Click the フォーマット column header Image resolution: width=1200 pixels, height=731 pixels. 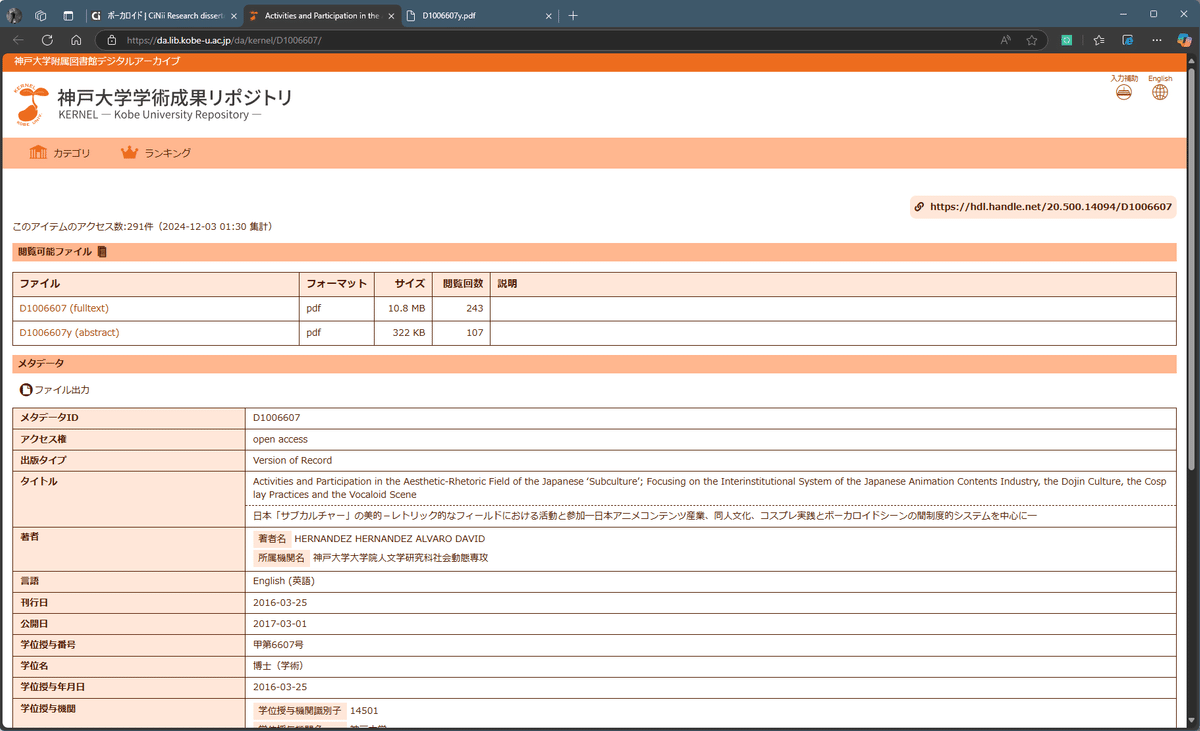click(x=337, y=284)
